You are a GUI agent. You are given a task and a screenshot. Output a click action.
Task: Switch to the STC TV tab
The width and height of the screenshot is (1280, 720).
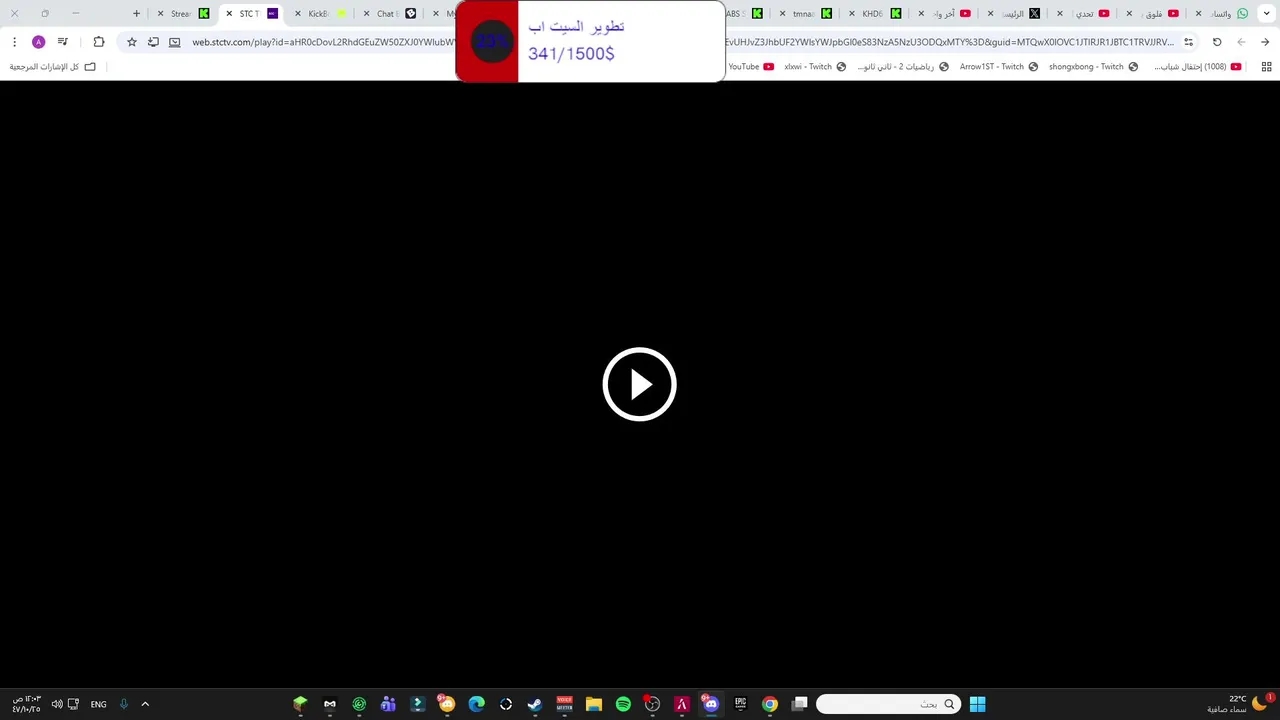[250, 14]
